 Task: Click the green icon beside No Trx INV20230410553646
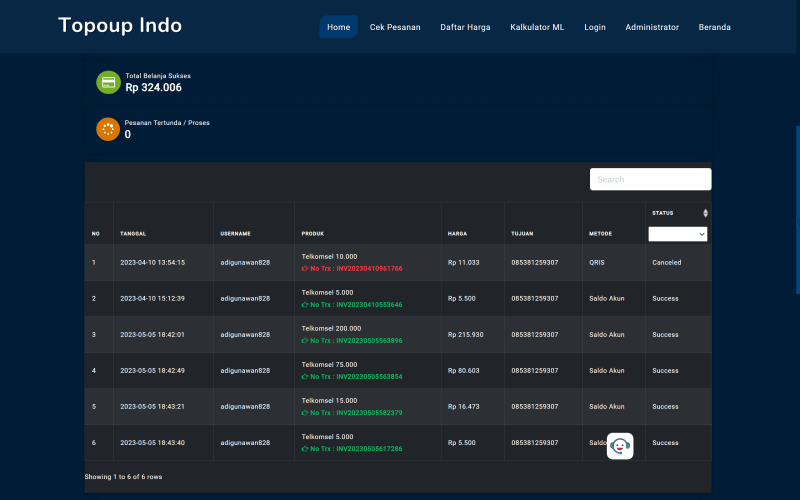305,305
